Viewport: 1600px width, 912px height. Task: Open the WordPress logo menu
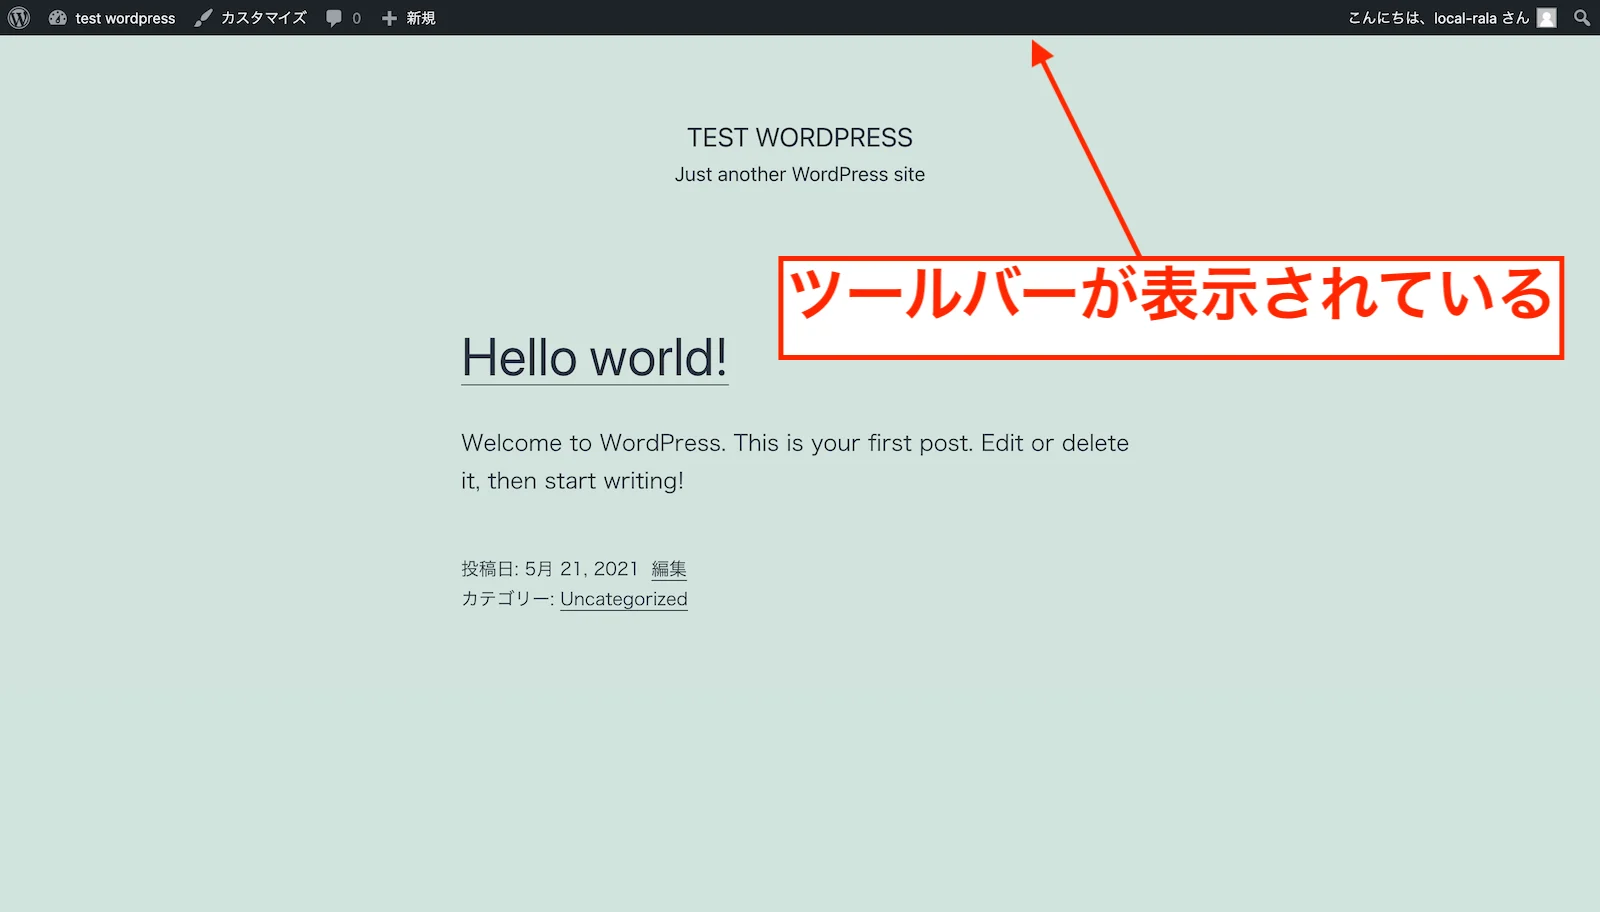click(19, 18)
